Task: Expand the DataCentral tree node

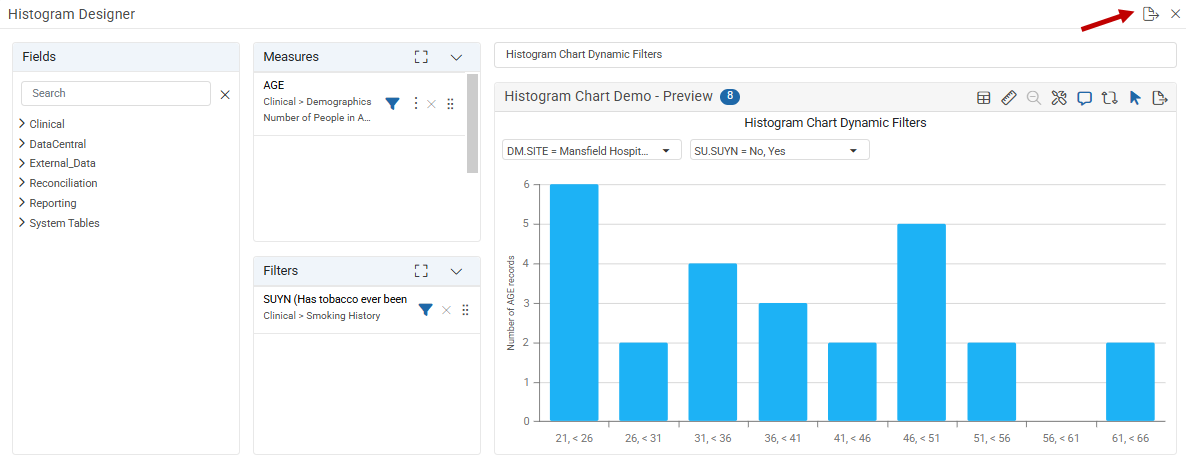Action: (23, 143)
